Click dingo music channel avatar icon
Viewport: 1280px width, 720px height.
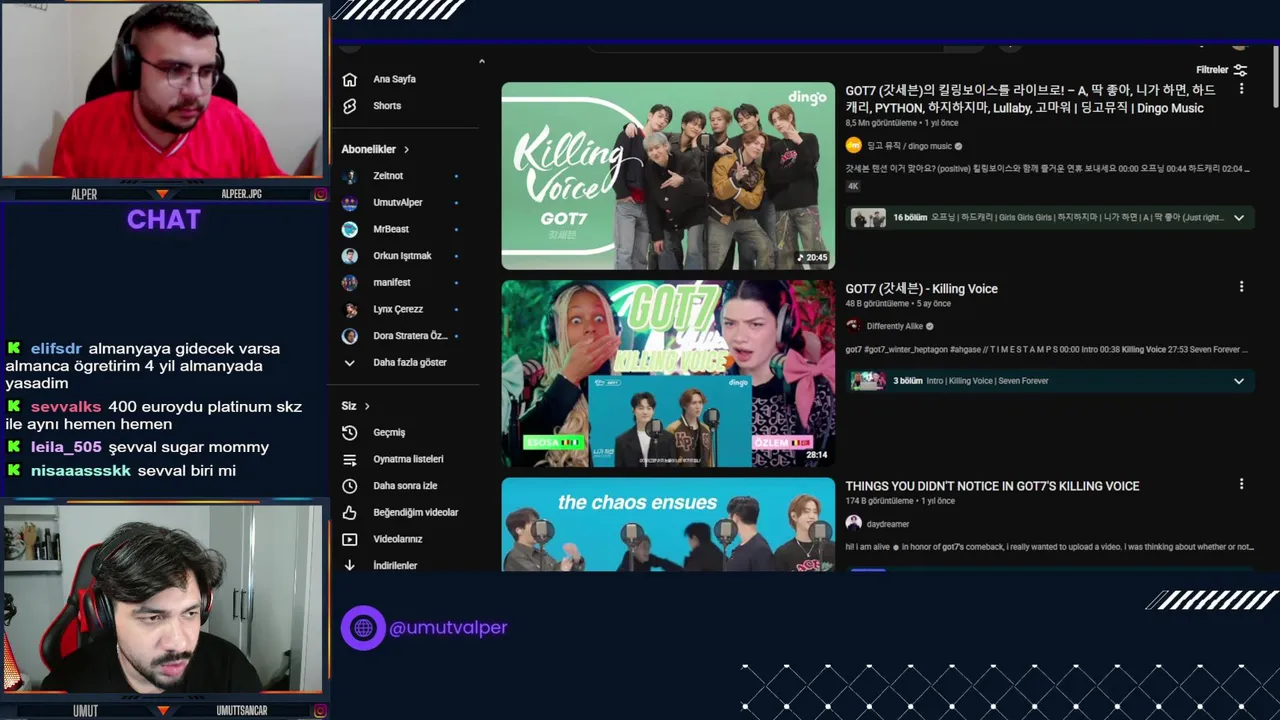click(853, 146)
